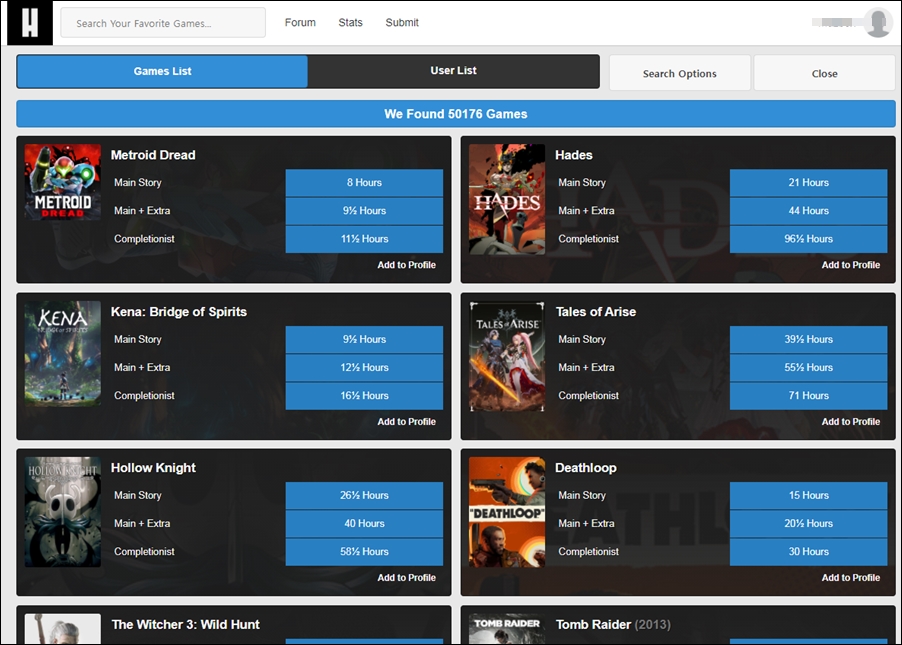Open the Hades cover thumbnail
902x645 pixels.
pyautogui.click(x=507, y=199)
